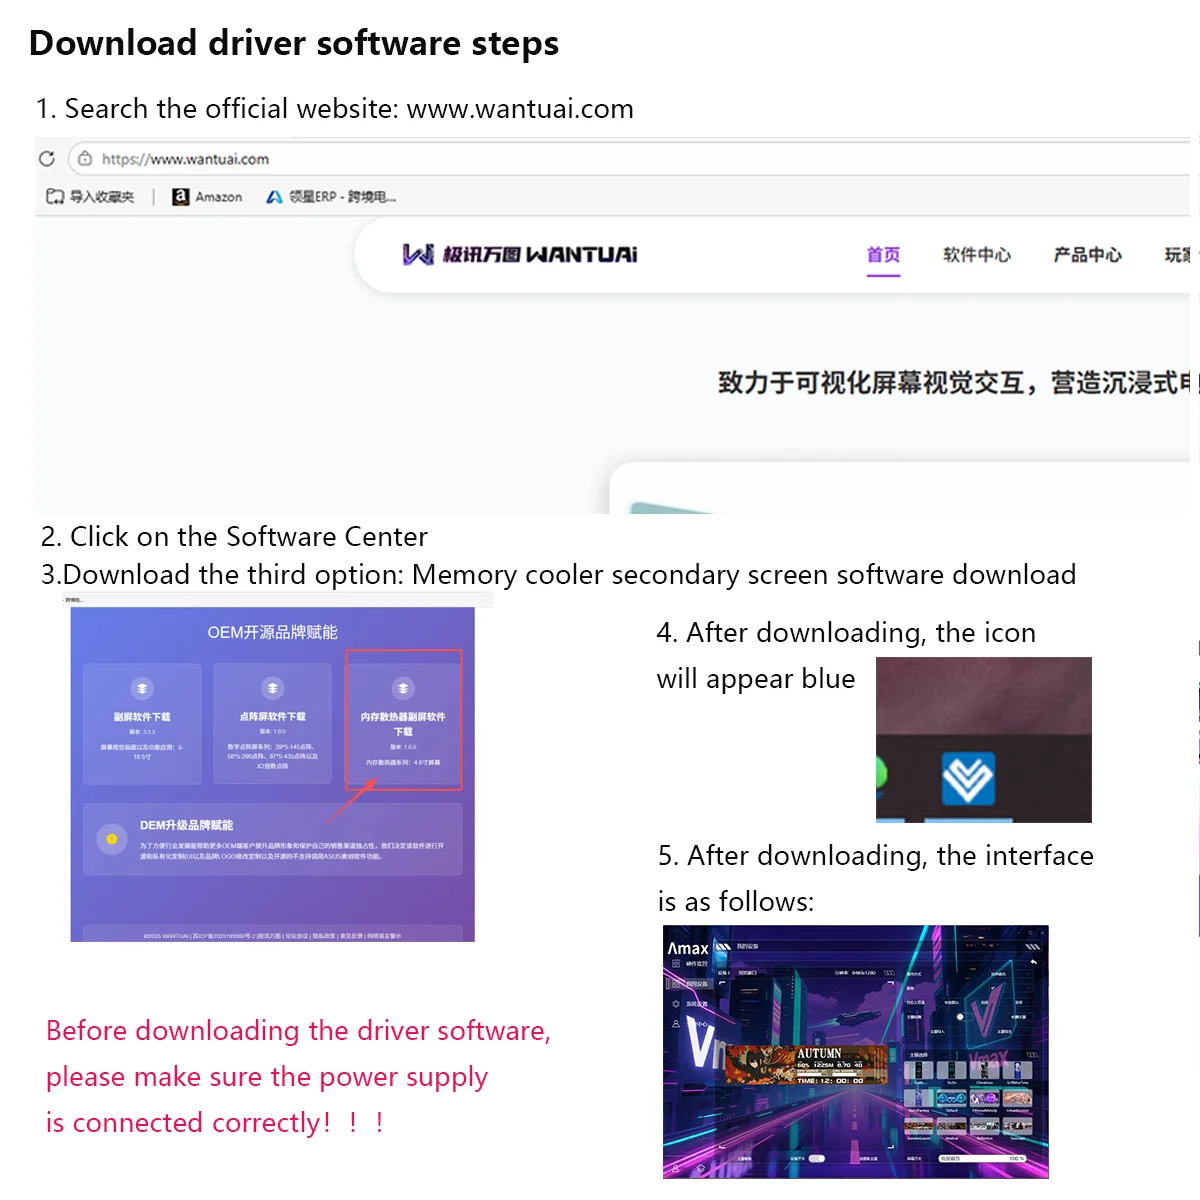The image size is (1200, 1200).
Task: Open the Amazon bookmark icon
Action: click(180, 197)
